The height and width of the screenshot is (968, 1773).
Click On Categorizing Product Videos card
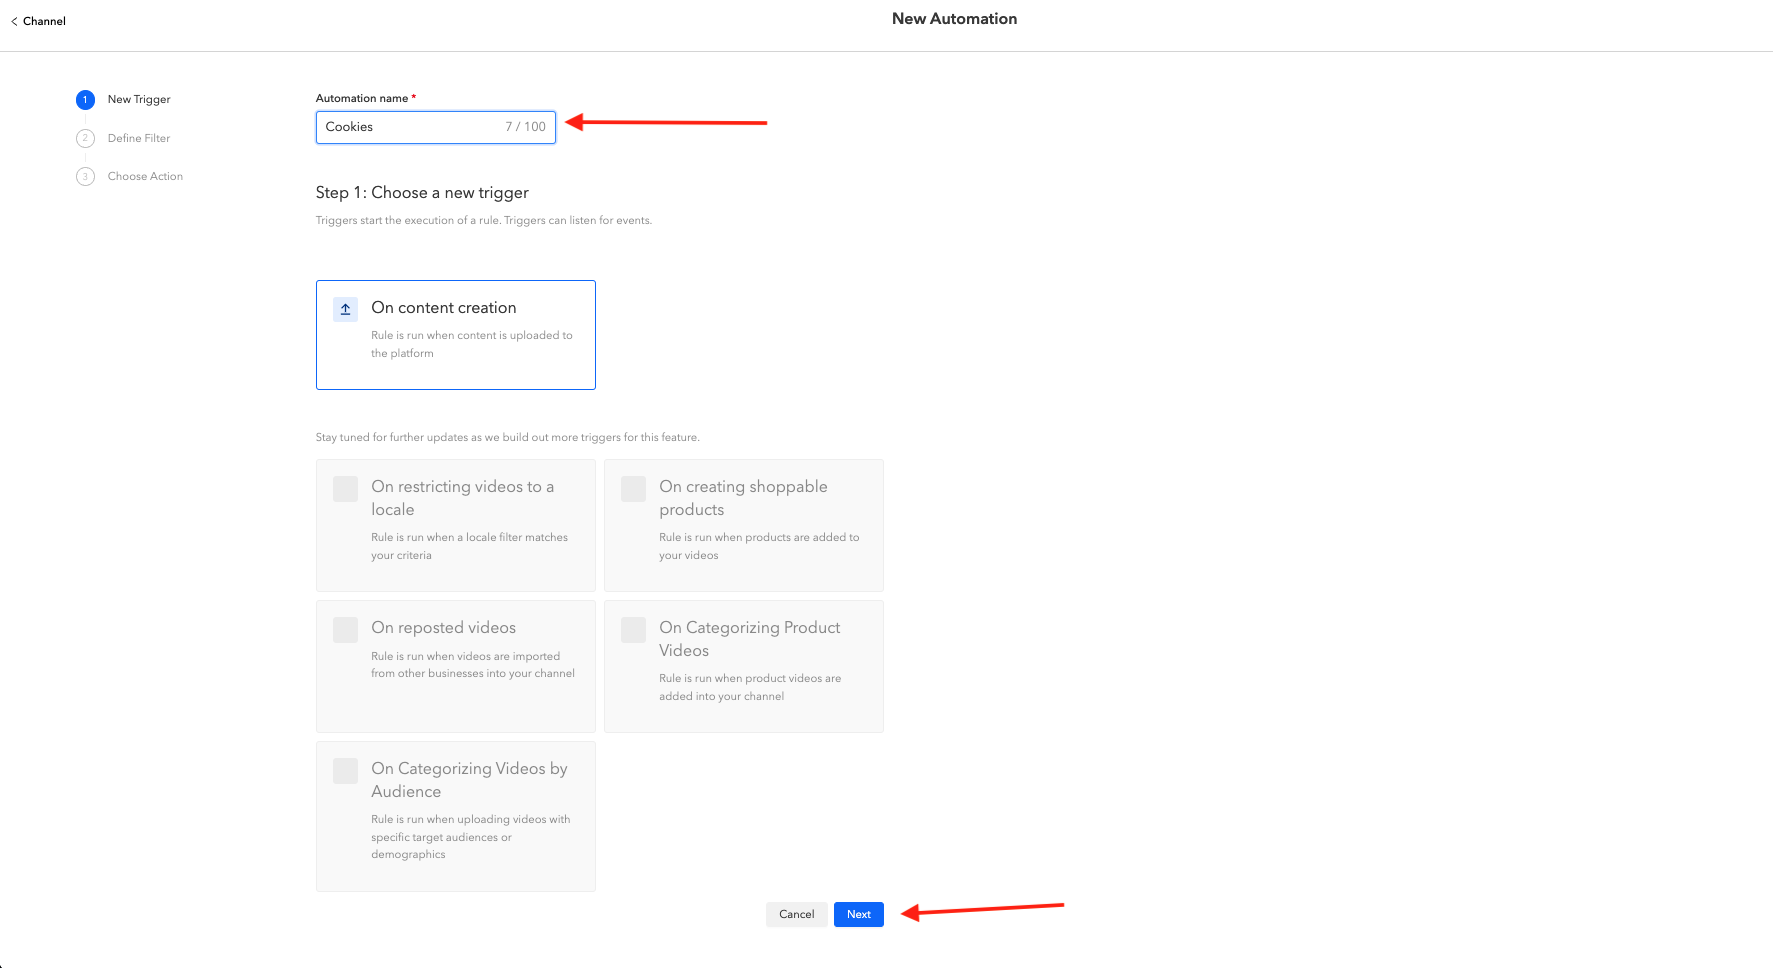pos(744,666)
